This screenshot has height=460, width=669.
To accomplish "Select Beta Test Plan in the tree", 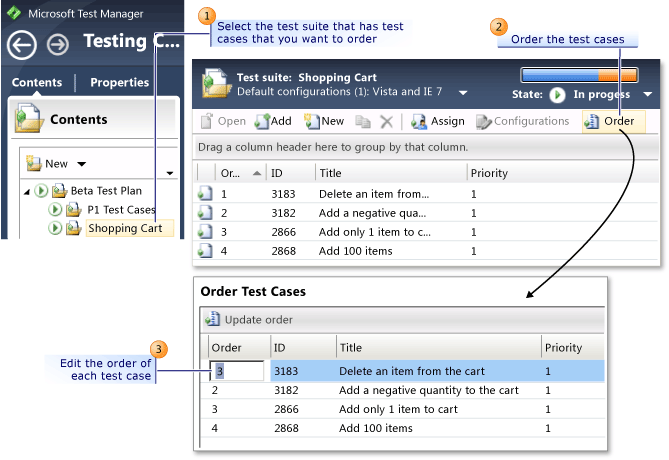I will click(x=106, y=190).
